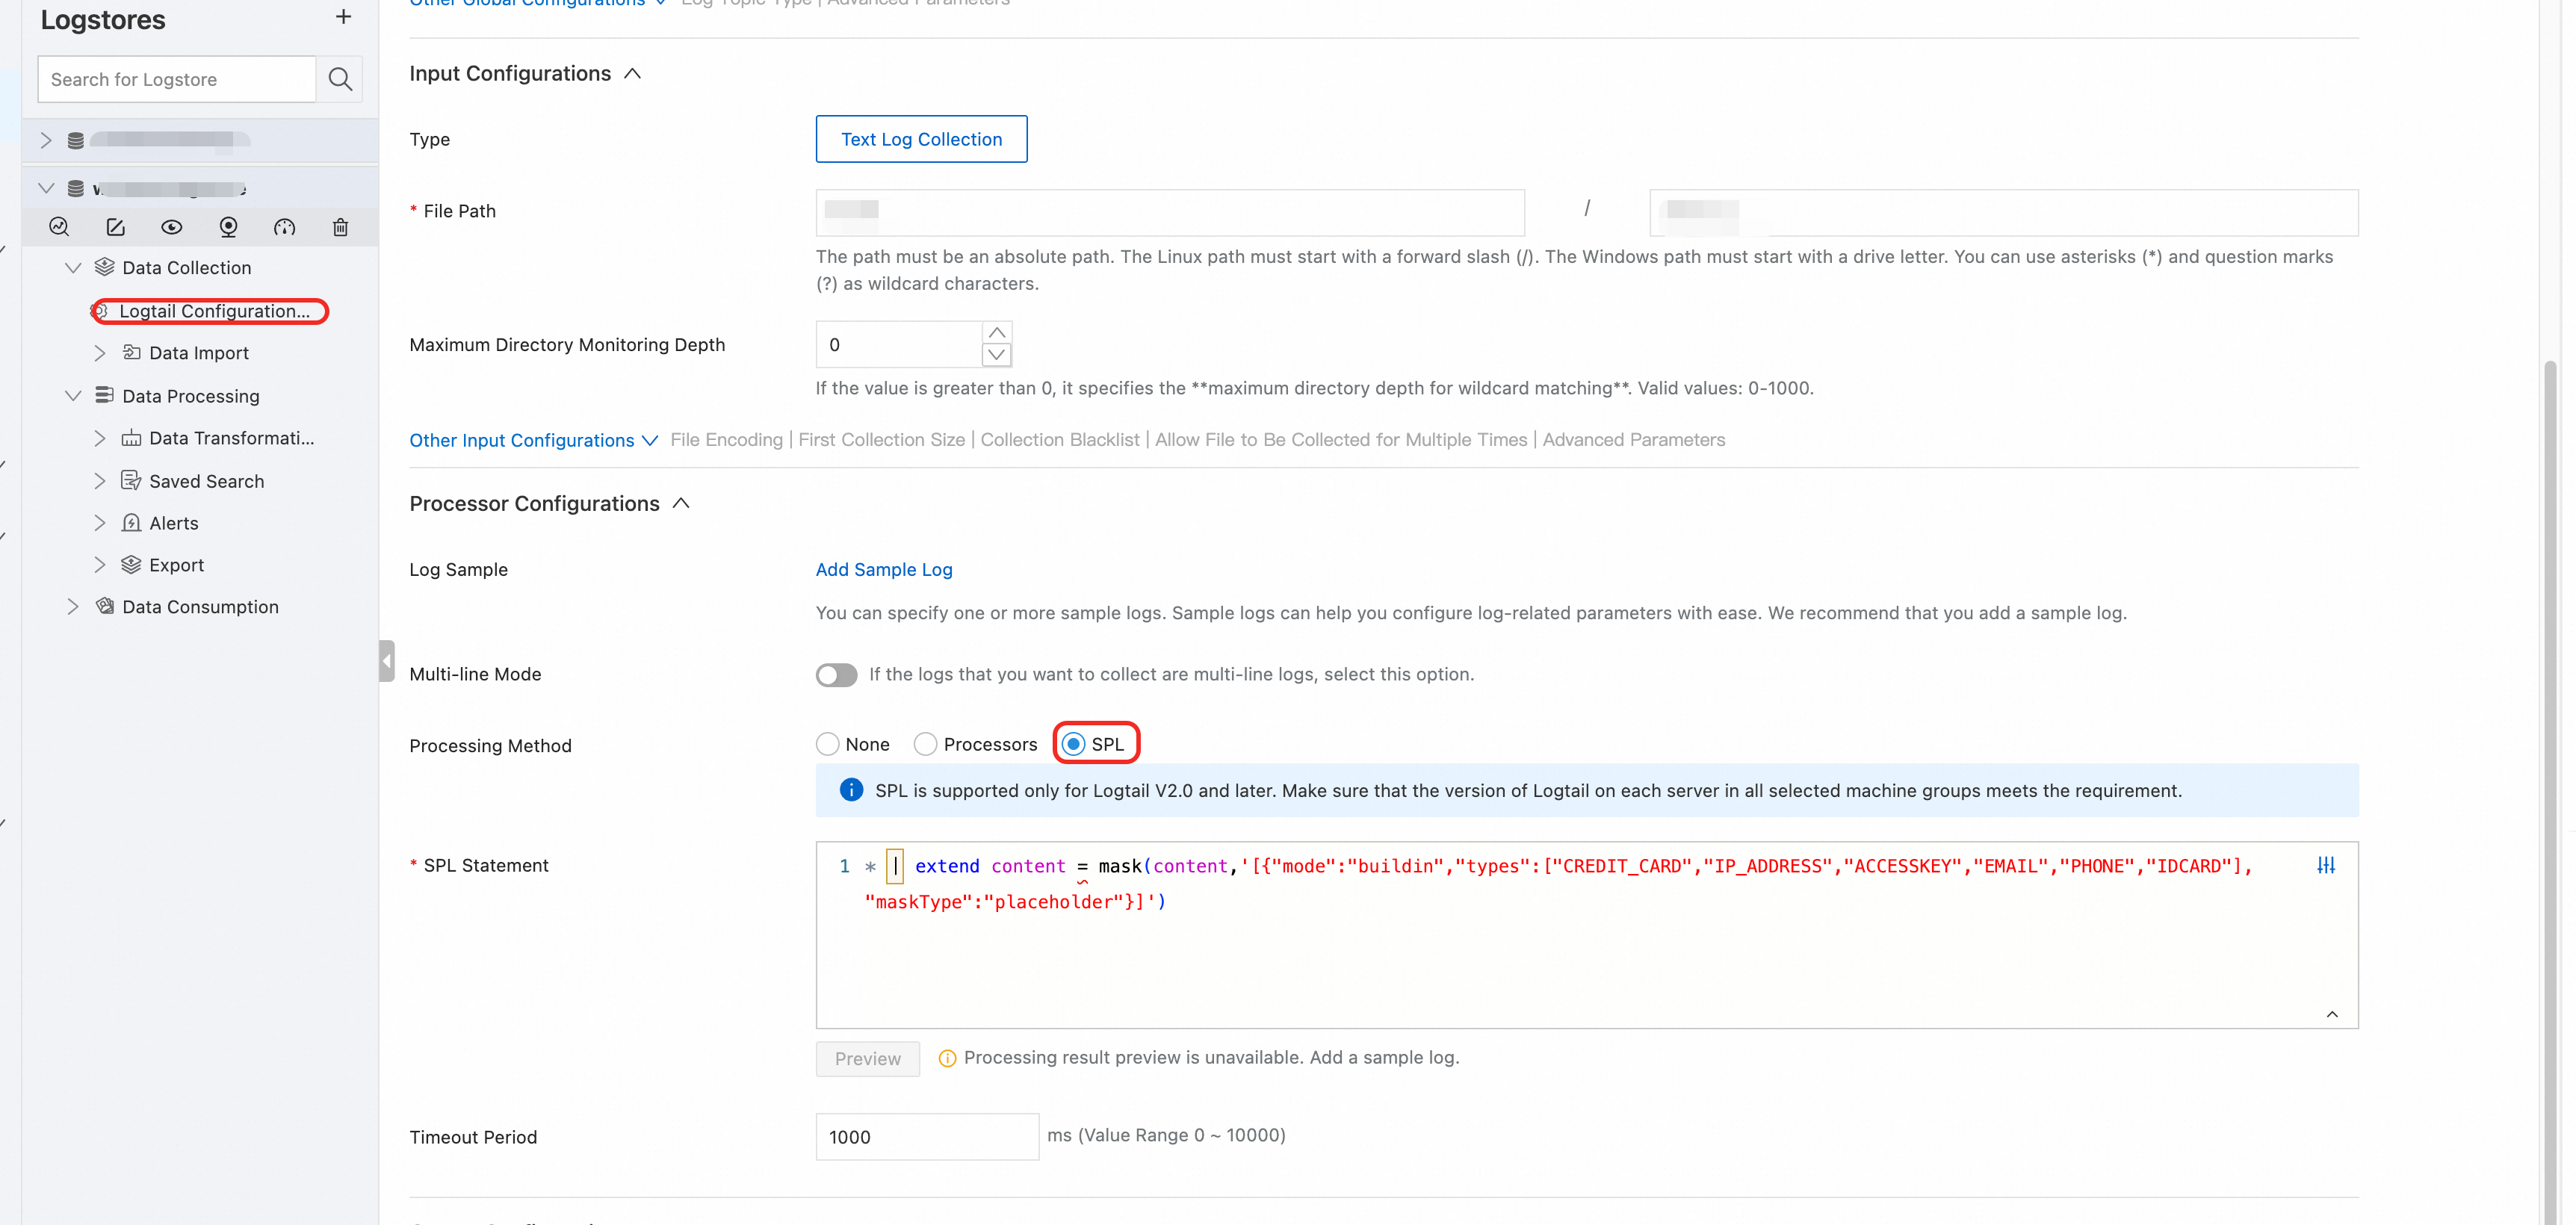Click the Data Import icon
2576x1225 pixels.
point(131,352)
